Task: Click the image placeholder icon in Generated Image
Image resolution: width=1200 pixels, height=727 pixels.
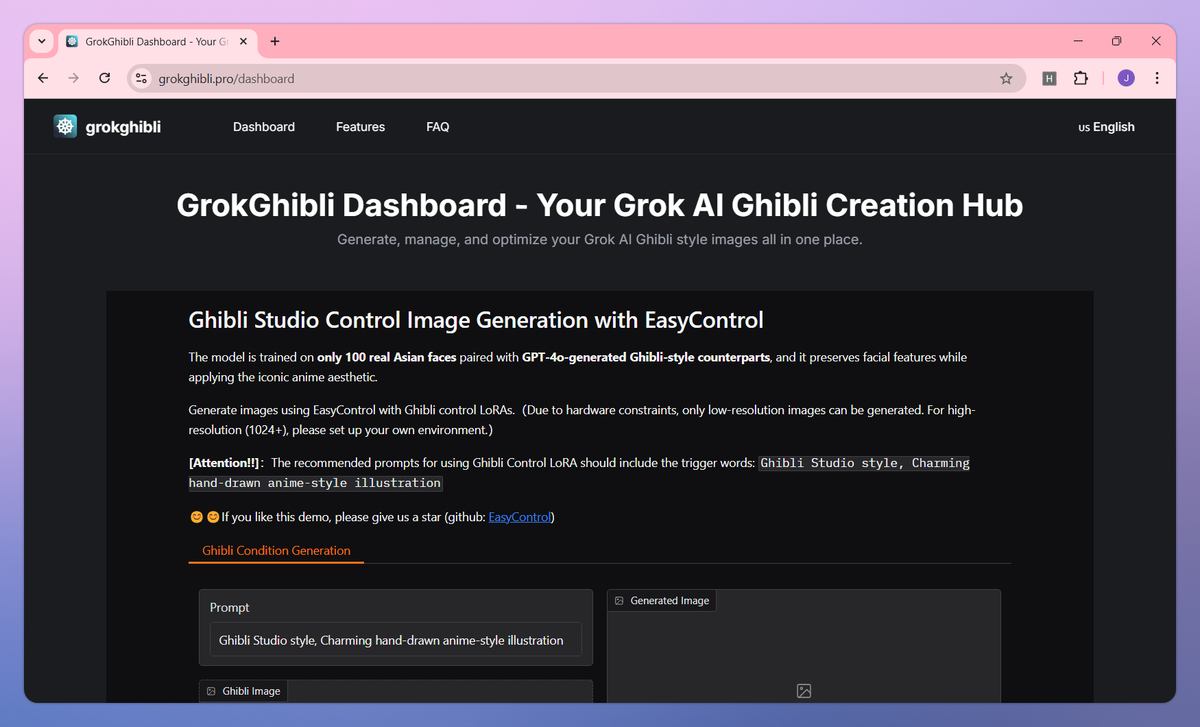Action: [x=804, y=691]
